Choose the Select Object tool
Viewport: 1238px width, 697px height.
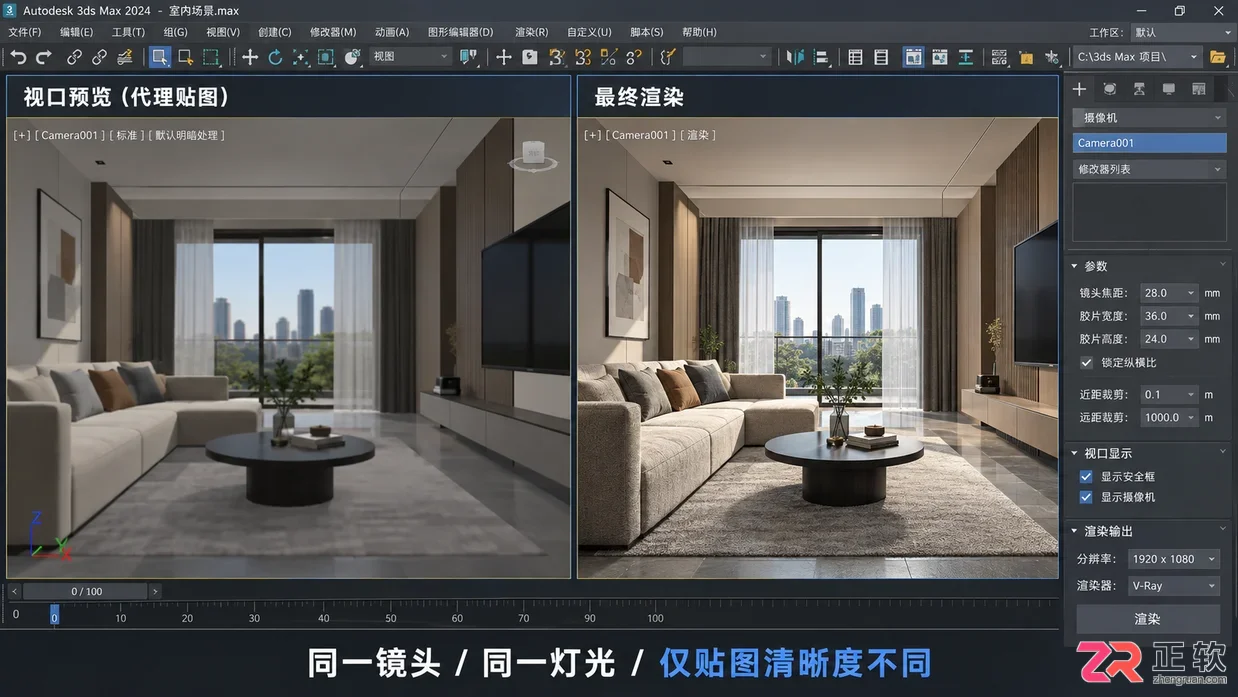(160, 57)
